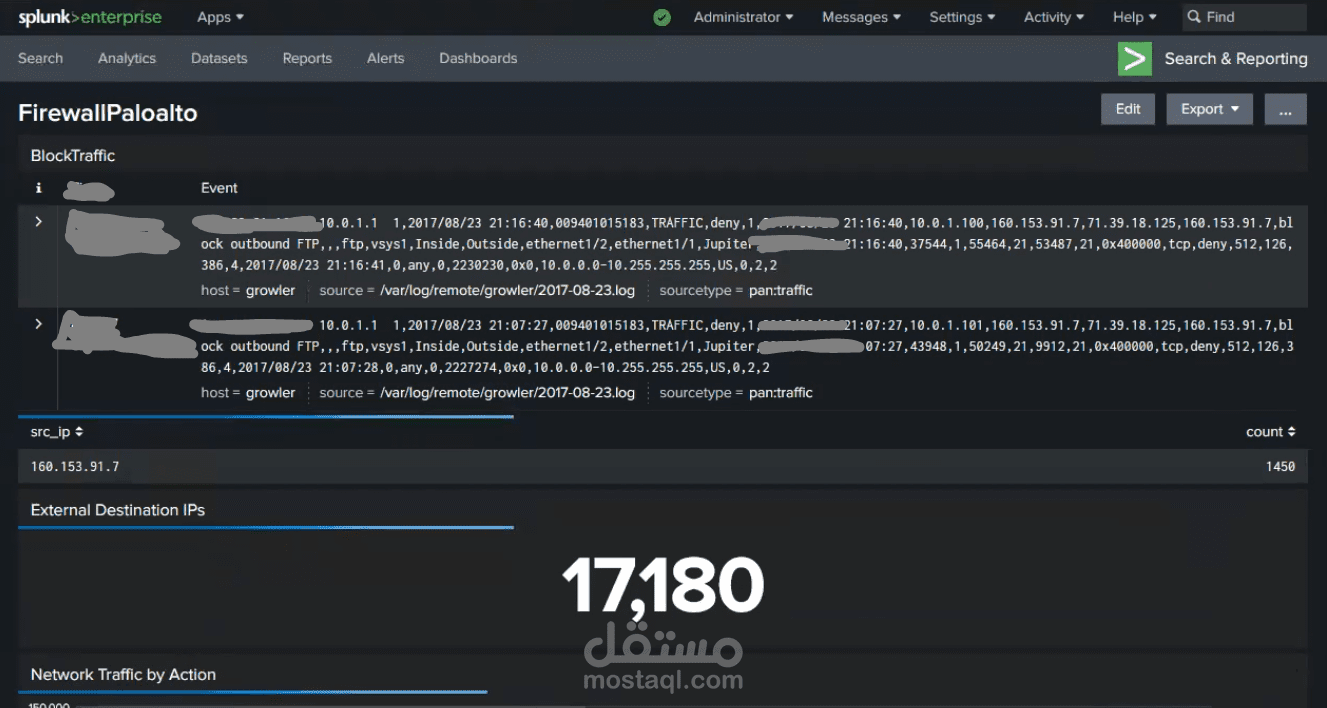Go to the Search tab
Screen dimensions: 1327x708
point(40,58)
